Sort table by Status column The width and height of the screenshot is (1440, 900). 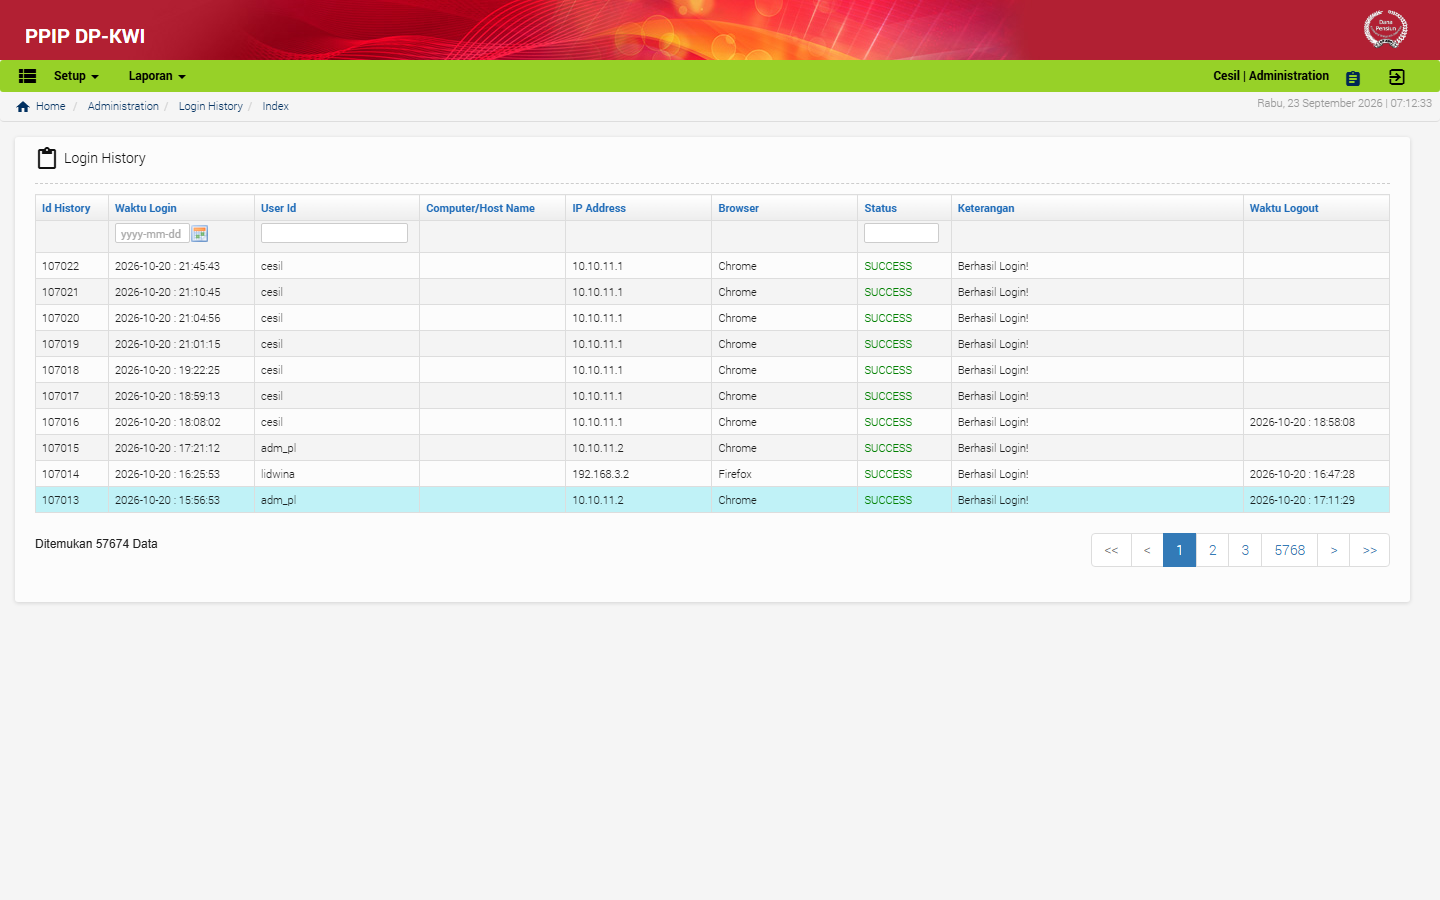point(881,208)
